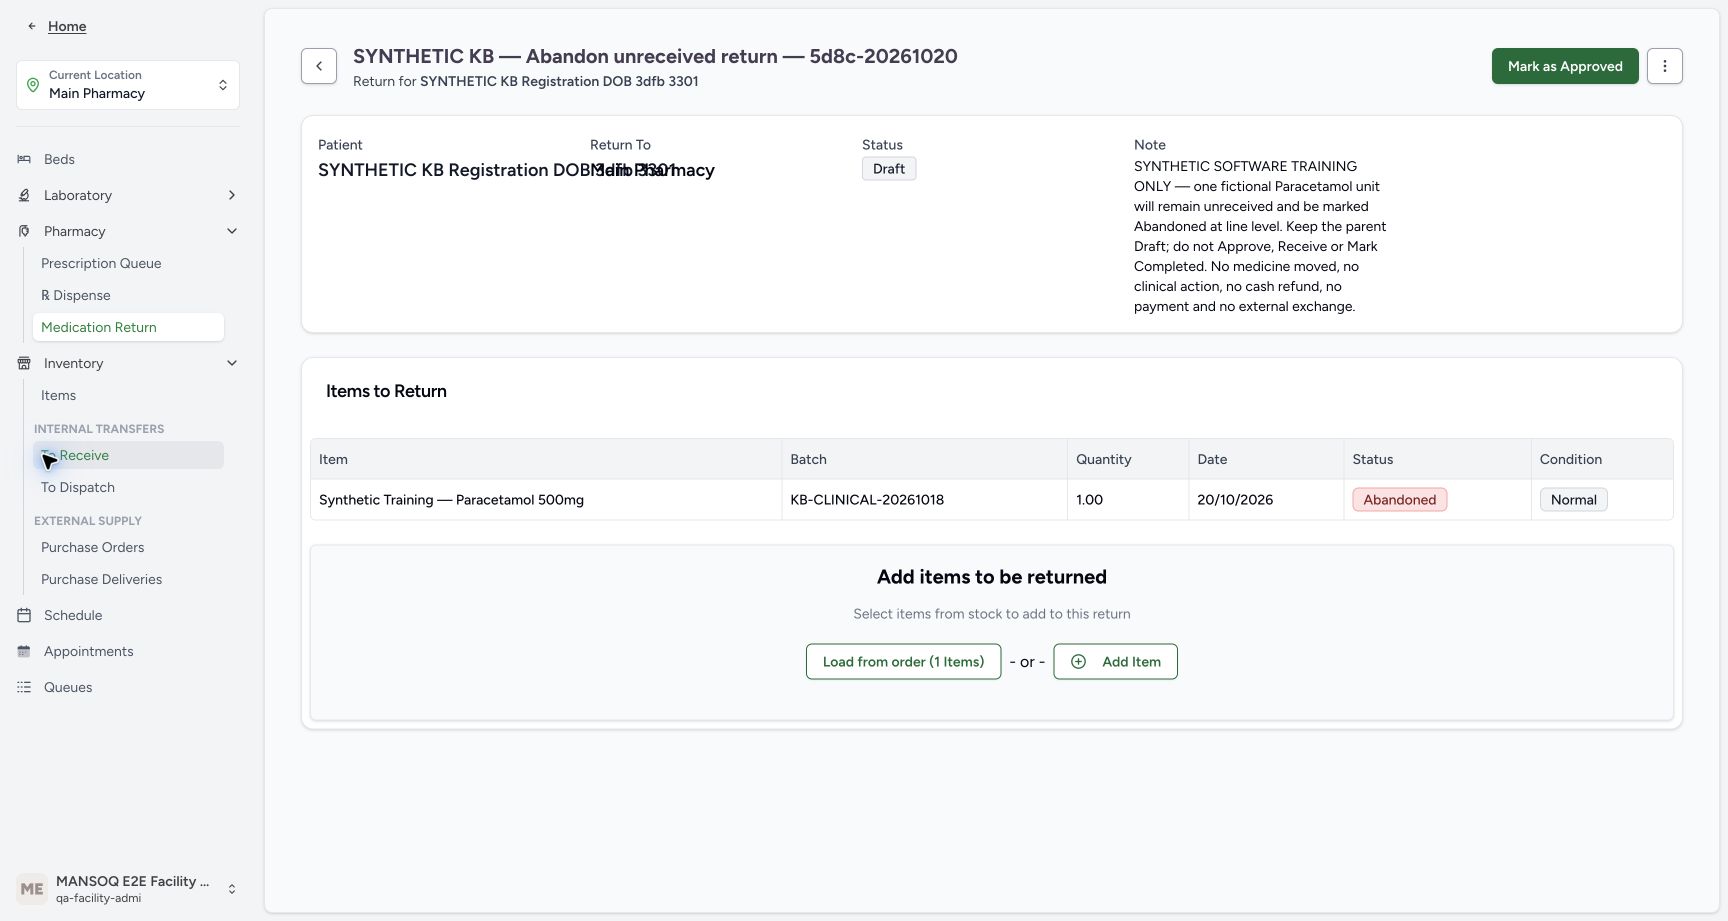The image size is (1728, 921).
Task: Collapse the Pharmacy menu chevron
Action: 232,231
